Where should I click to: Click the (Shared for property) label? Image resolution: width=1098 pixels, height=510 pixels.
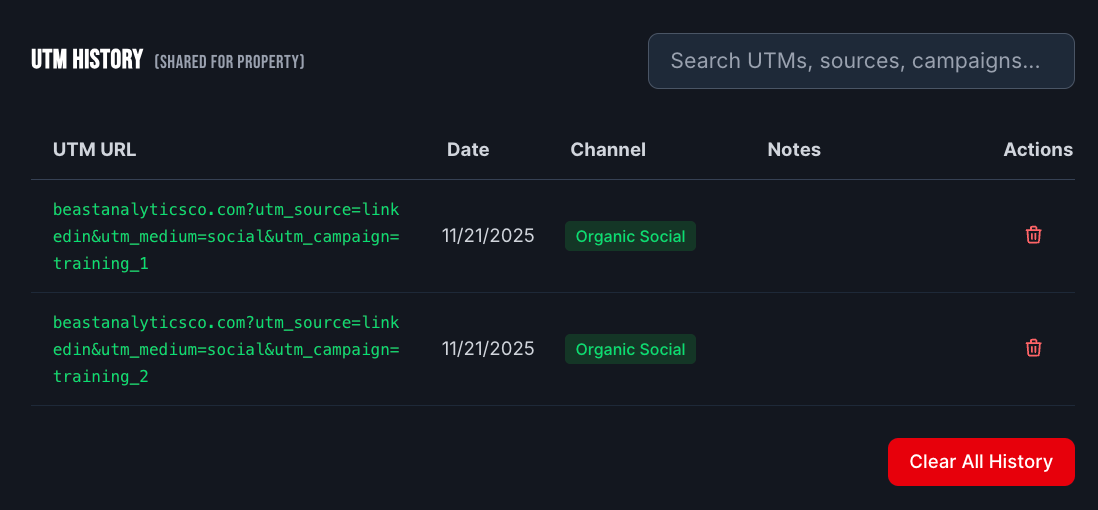[230, 62]
